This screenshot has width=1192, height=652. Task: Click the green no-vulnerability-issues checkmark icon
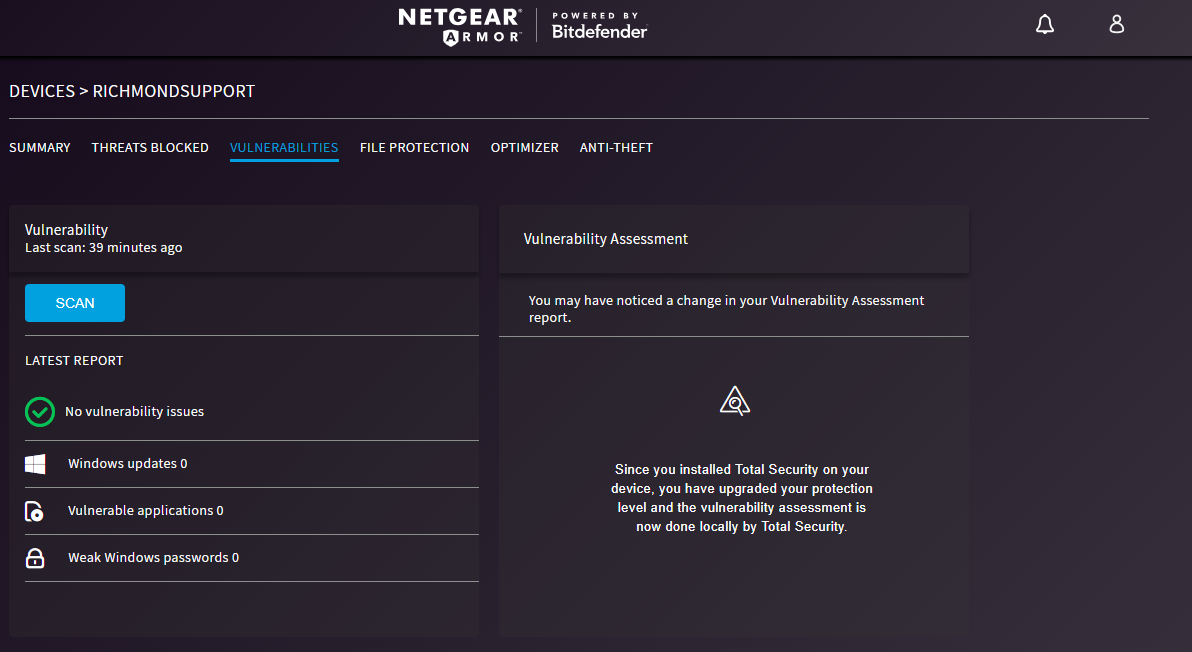tap(39, 411)
